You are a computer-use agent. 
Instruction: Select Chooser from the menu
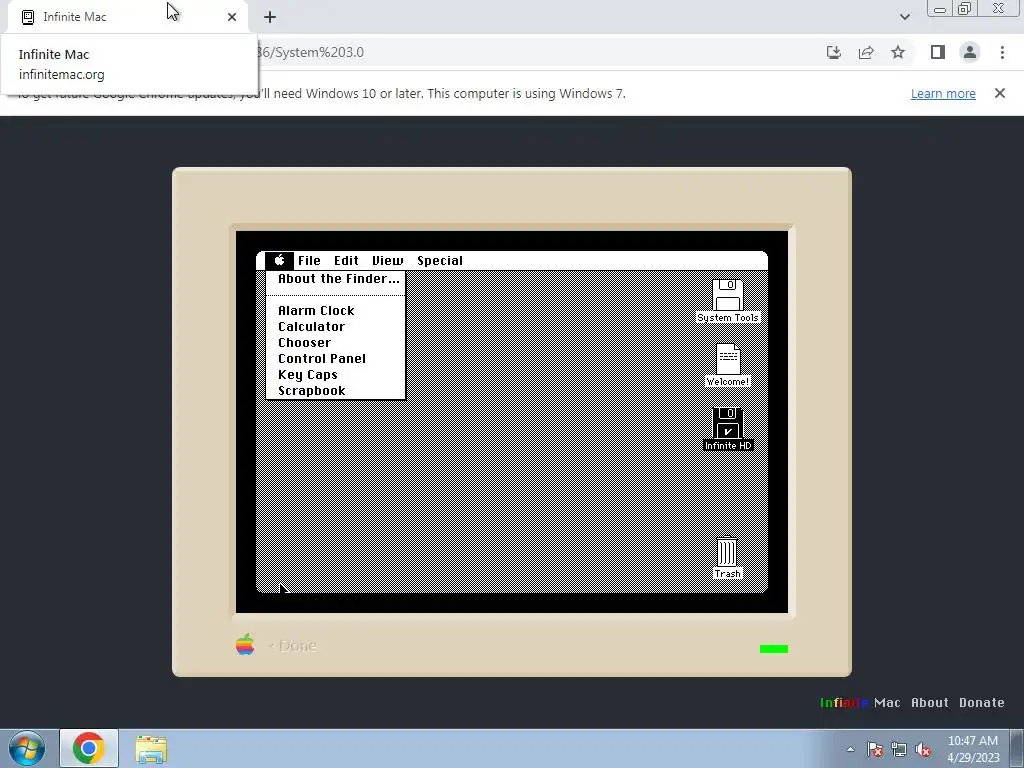[x=336, y=343]
